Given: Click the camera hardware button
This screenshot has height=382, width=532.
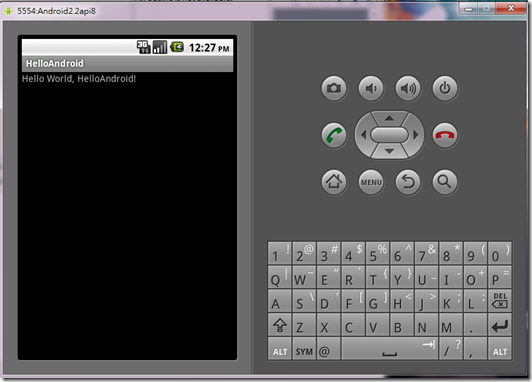Looking at the screenshot, I should coord(334,88).
